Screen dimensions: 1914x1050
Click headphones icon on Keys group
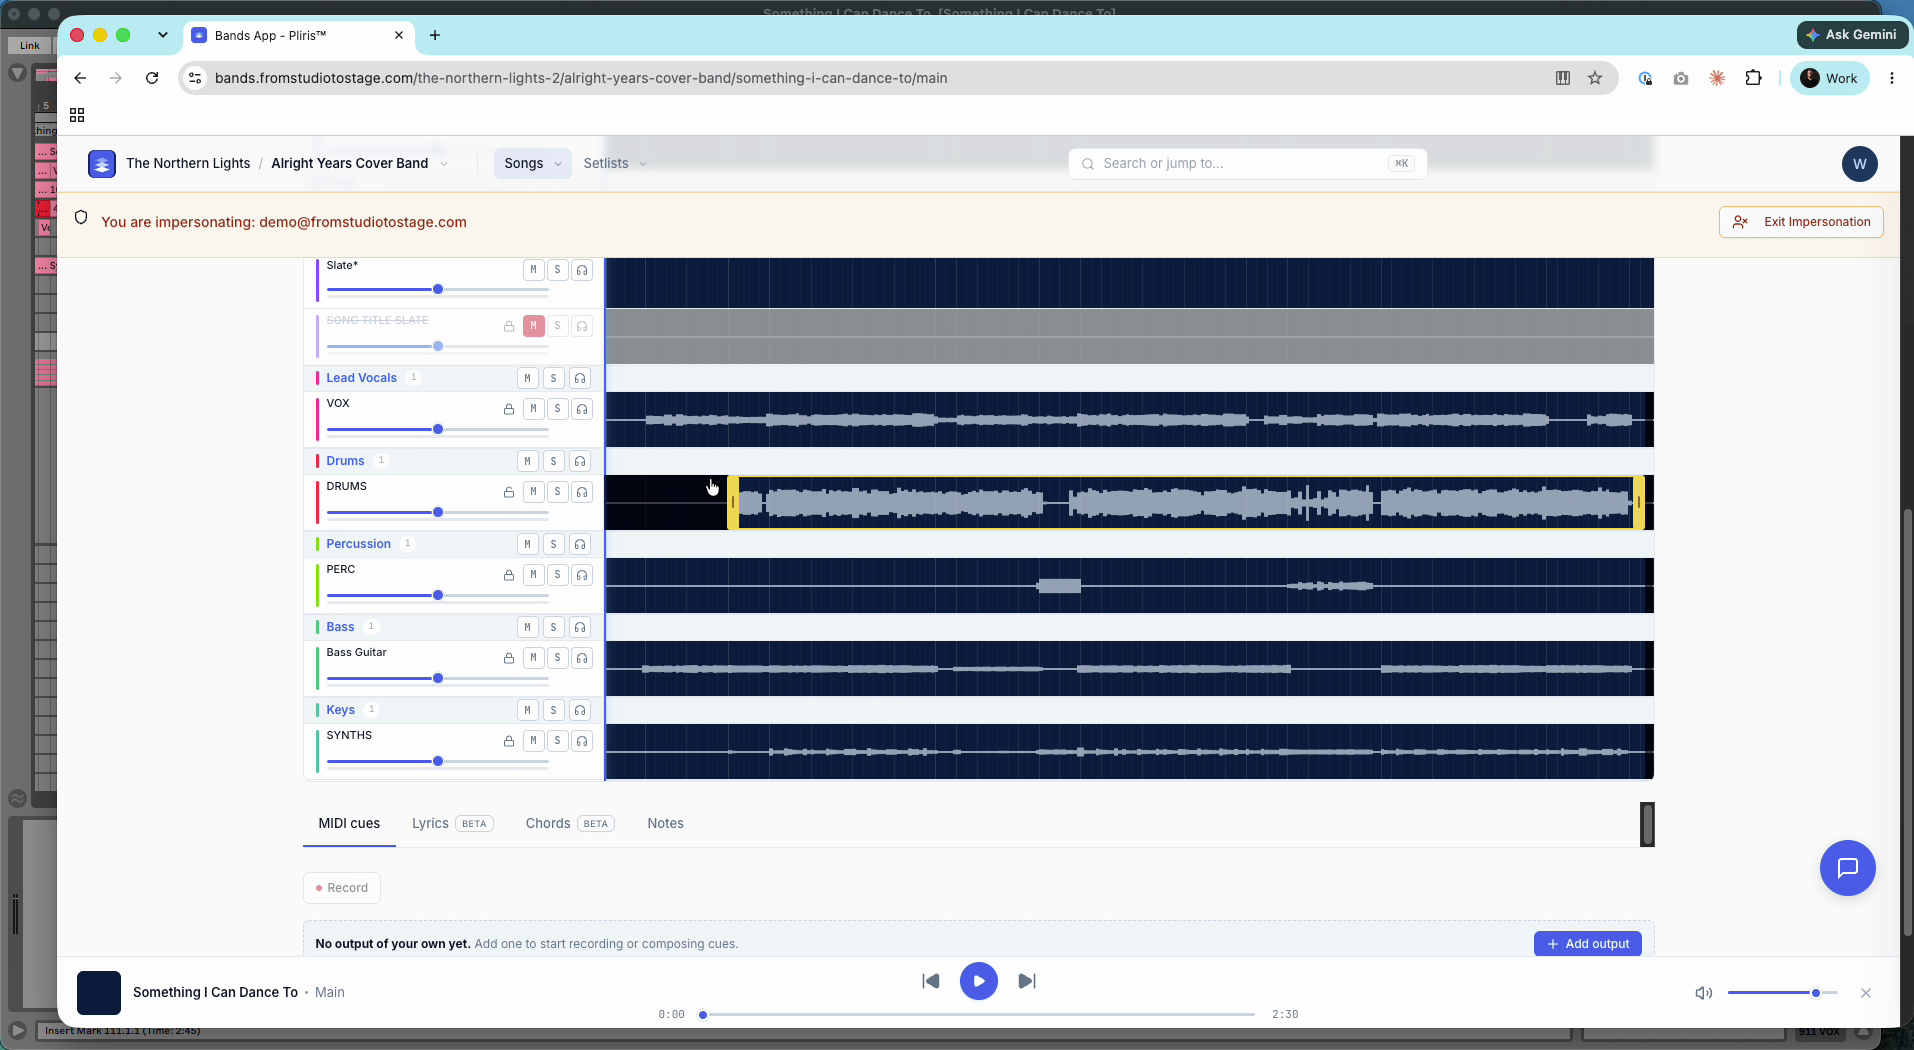pyautogui.click(x=580, y=710)
